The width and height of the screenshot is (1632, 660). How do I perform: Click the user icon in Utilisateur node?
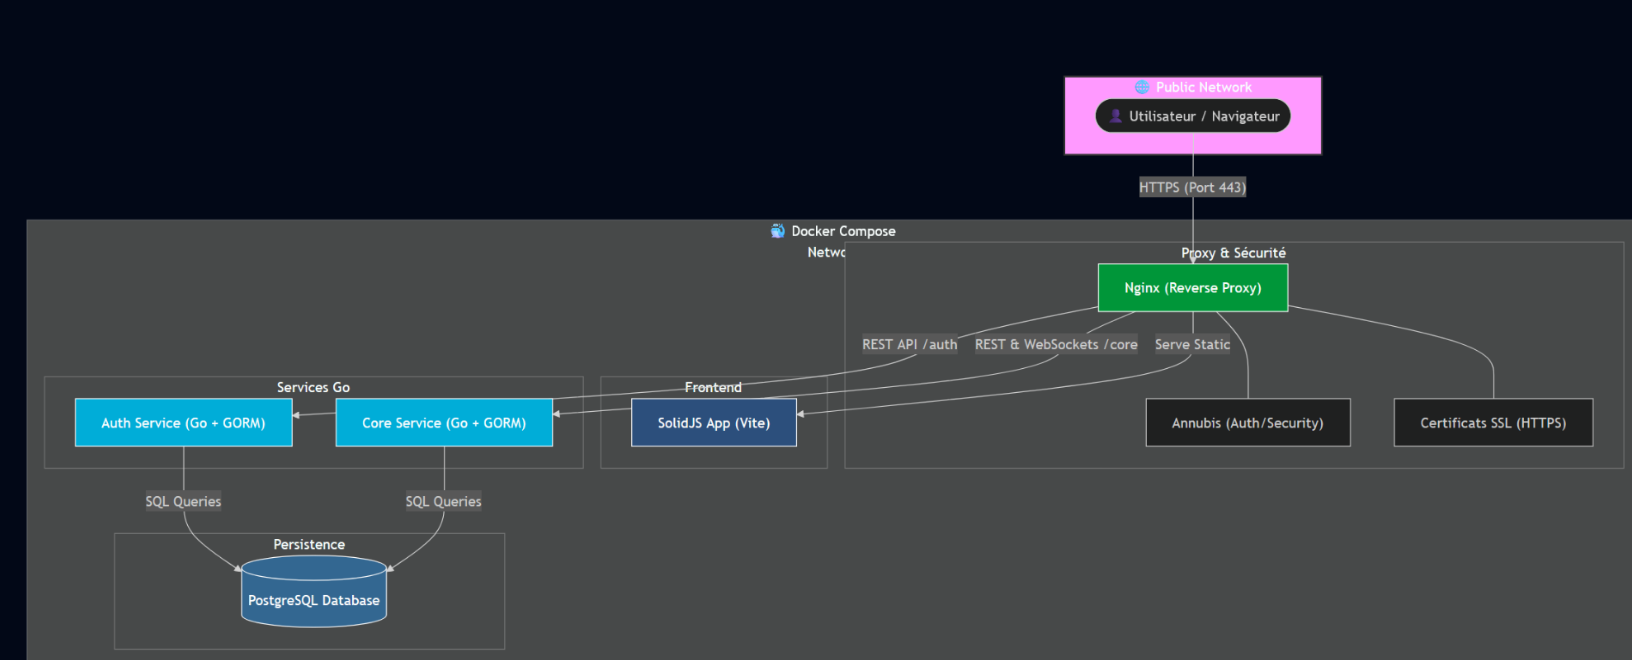(x=1115, y=116)
